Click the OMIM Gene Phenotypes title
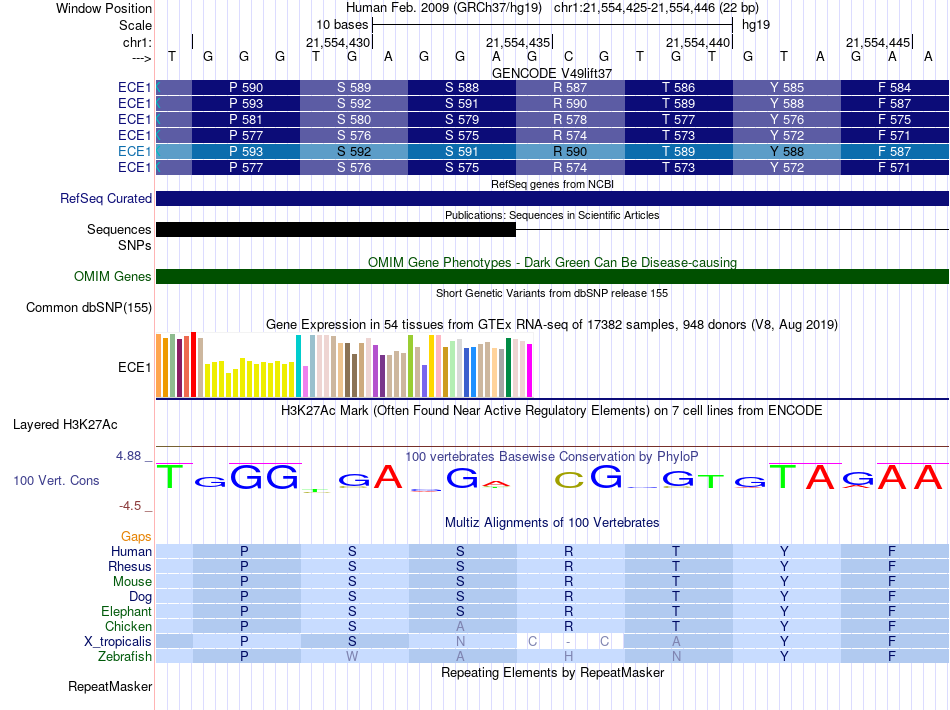Viewport: 950px width, 710px height. 552,262
